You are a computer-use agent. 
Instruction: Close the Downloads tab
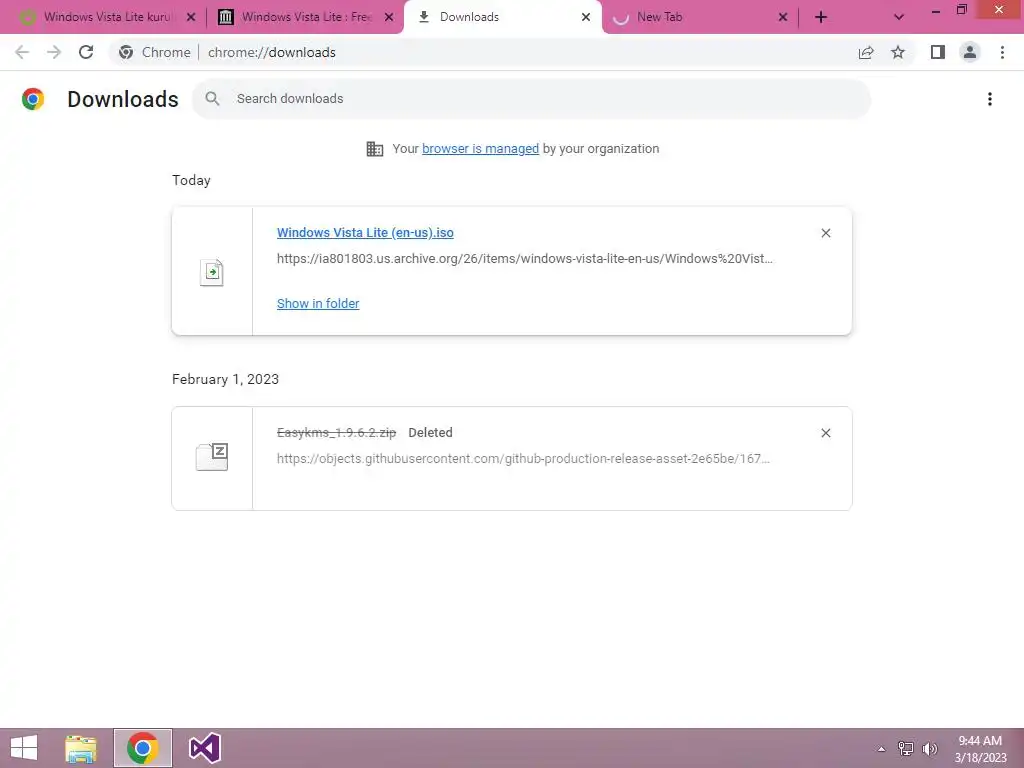586,17
